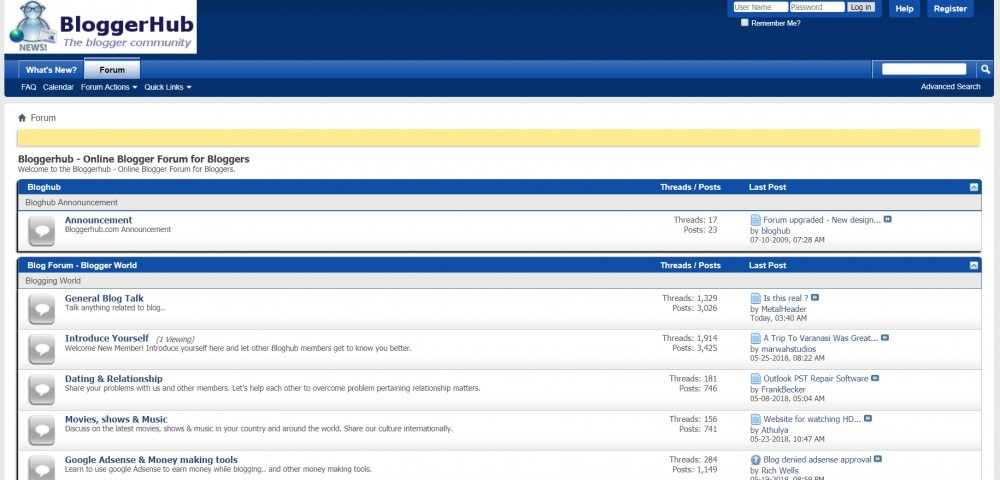Screen dimensions: 1000x480
Task: View profile of user bloghub
Action: 776,231
